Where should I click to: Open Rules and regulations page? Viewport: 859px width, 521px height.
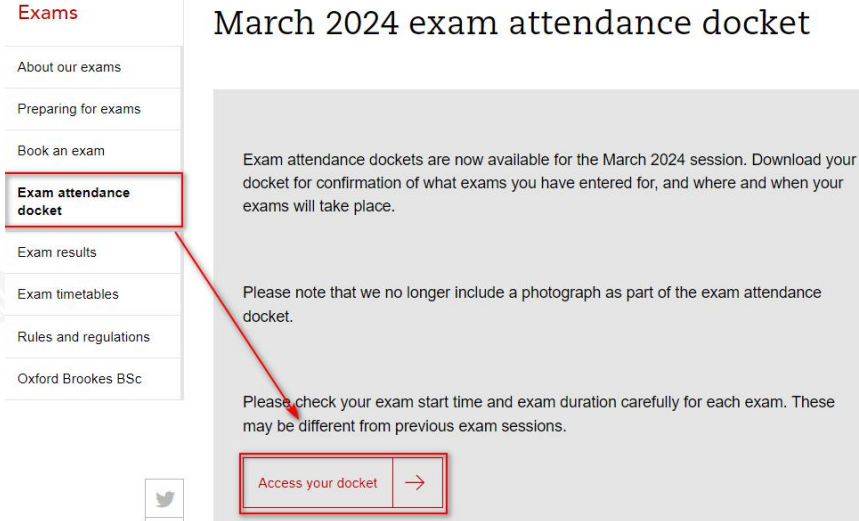[x=83, y=337]
